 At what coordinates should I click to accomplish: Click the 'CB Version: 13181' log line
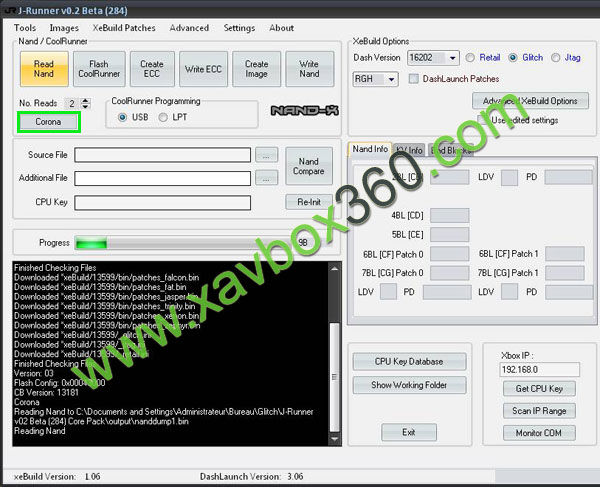[46, 393]
